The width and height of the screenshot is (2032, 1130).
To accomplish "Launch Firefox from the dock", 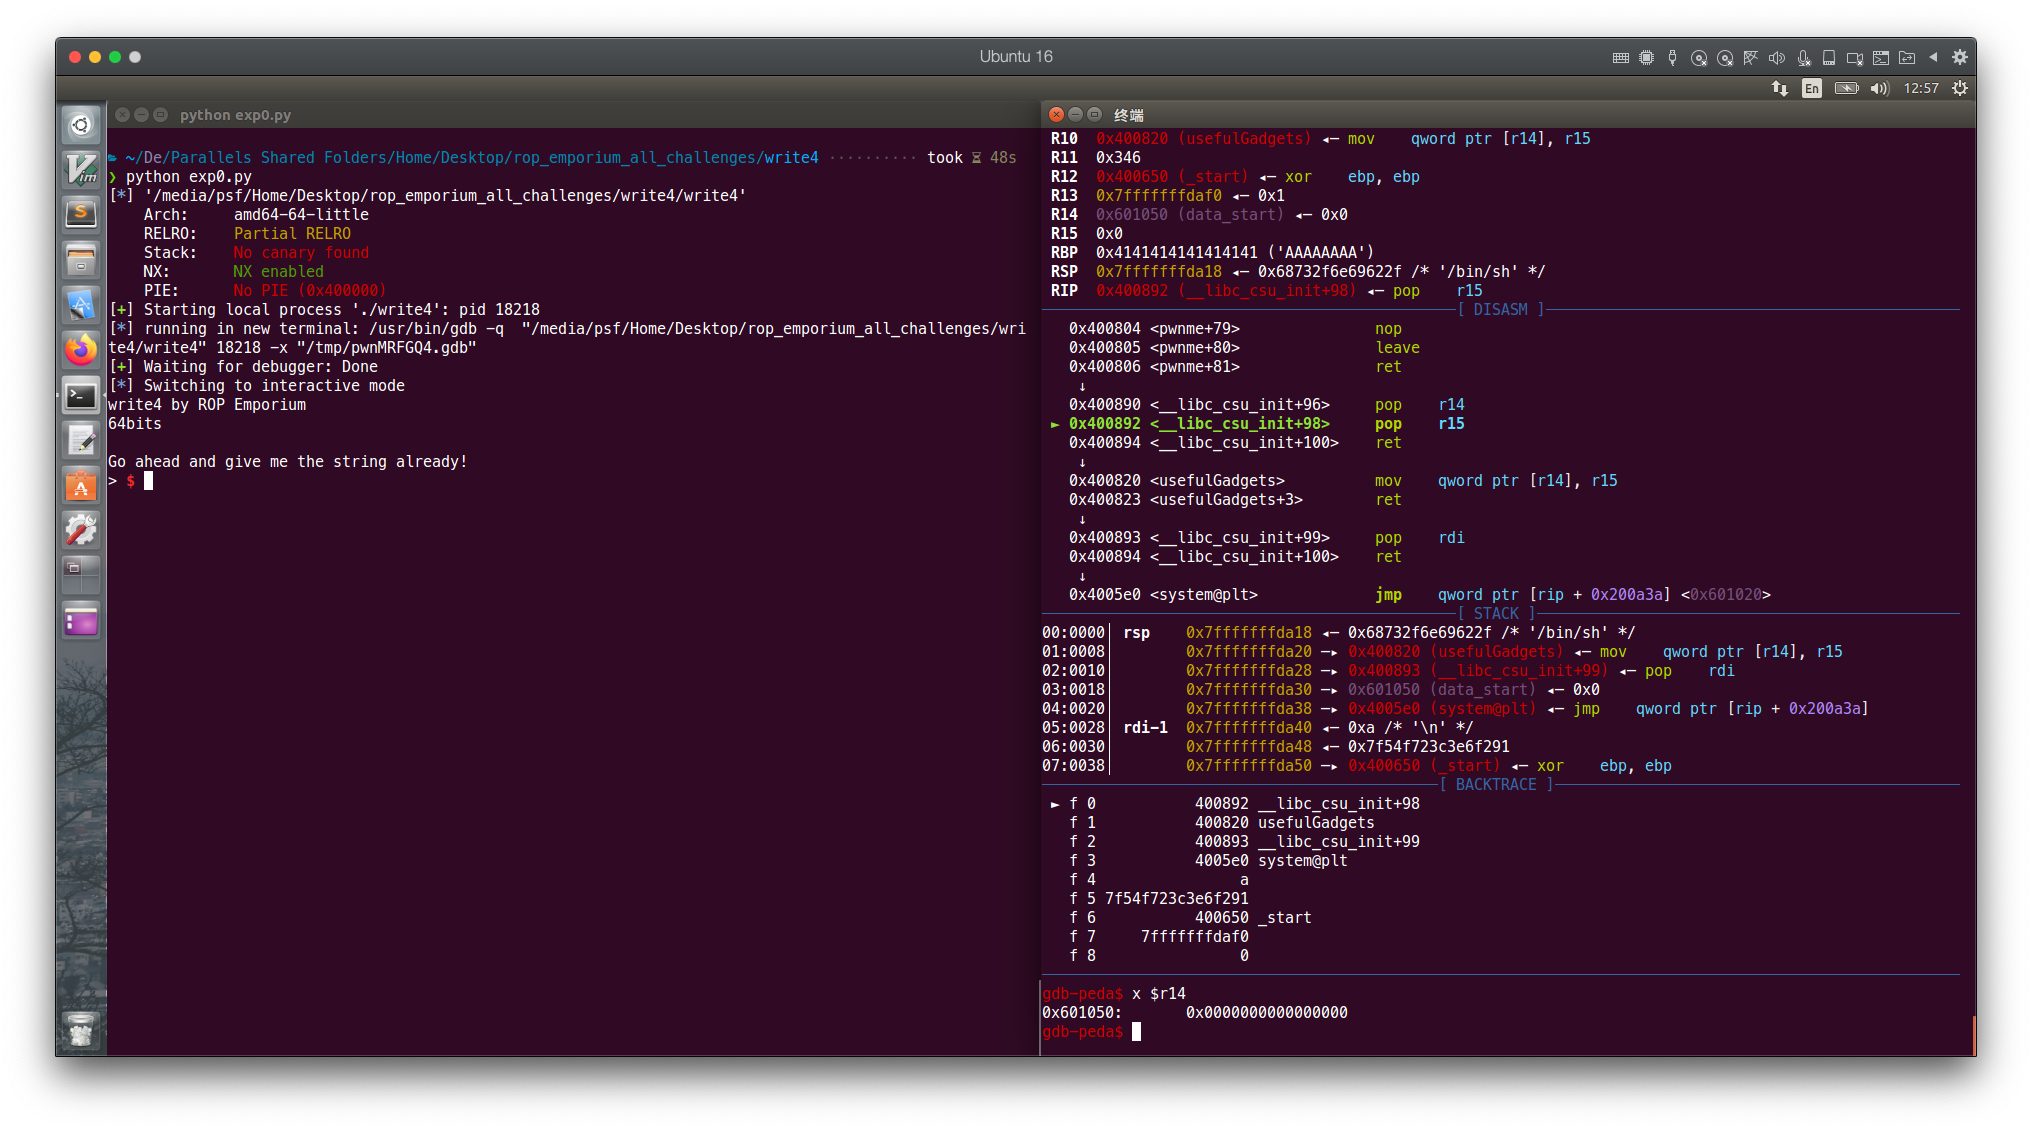I will [81, 350].
